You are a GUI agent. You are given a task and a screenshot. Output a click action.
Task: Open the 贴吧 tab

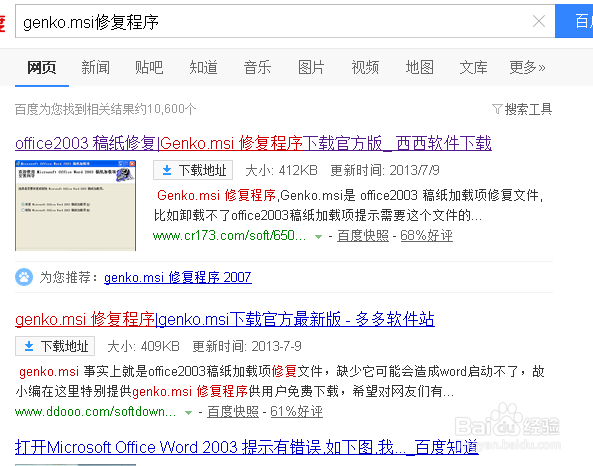(149, 68)
